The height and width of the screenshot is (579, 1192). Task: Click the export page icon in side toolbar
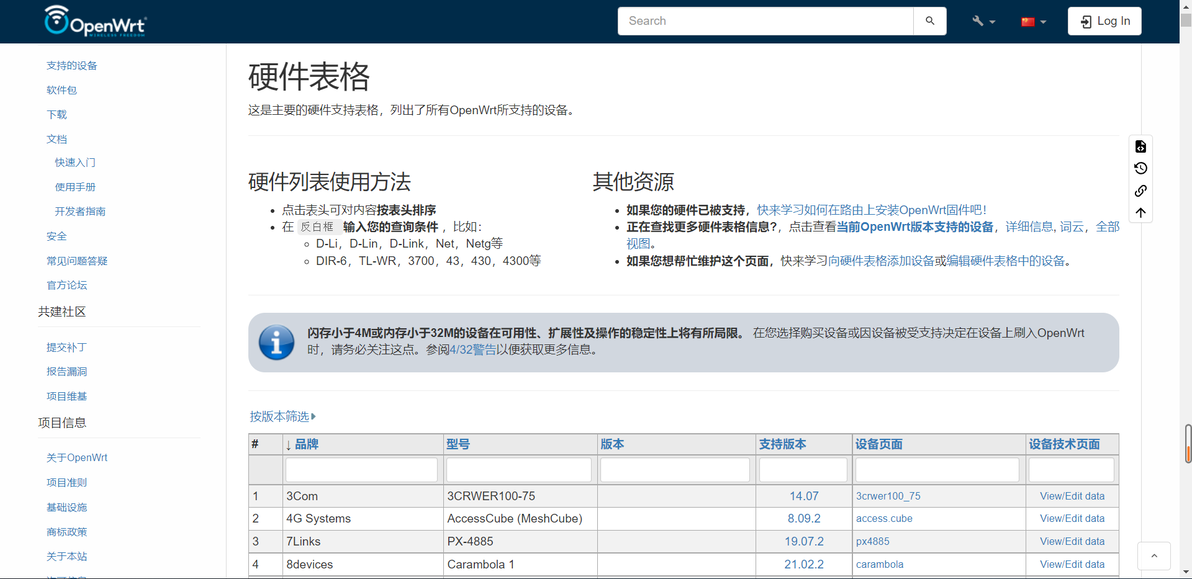(x=1140, y=147)
